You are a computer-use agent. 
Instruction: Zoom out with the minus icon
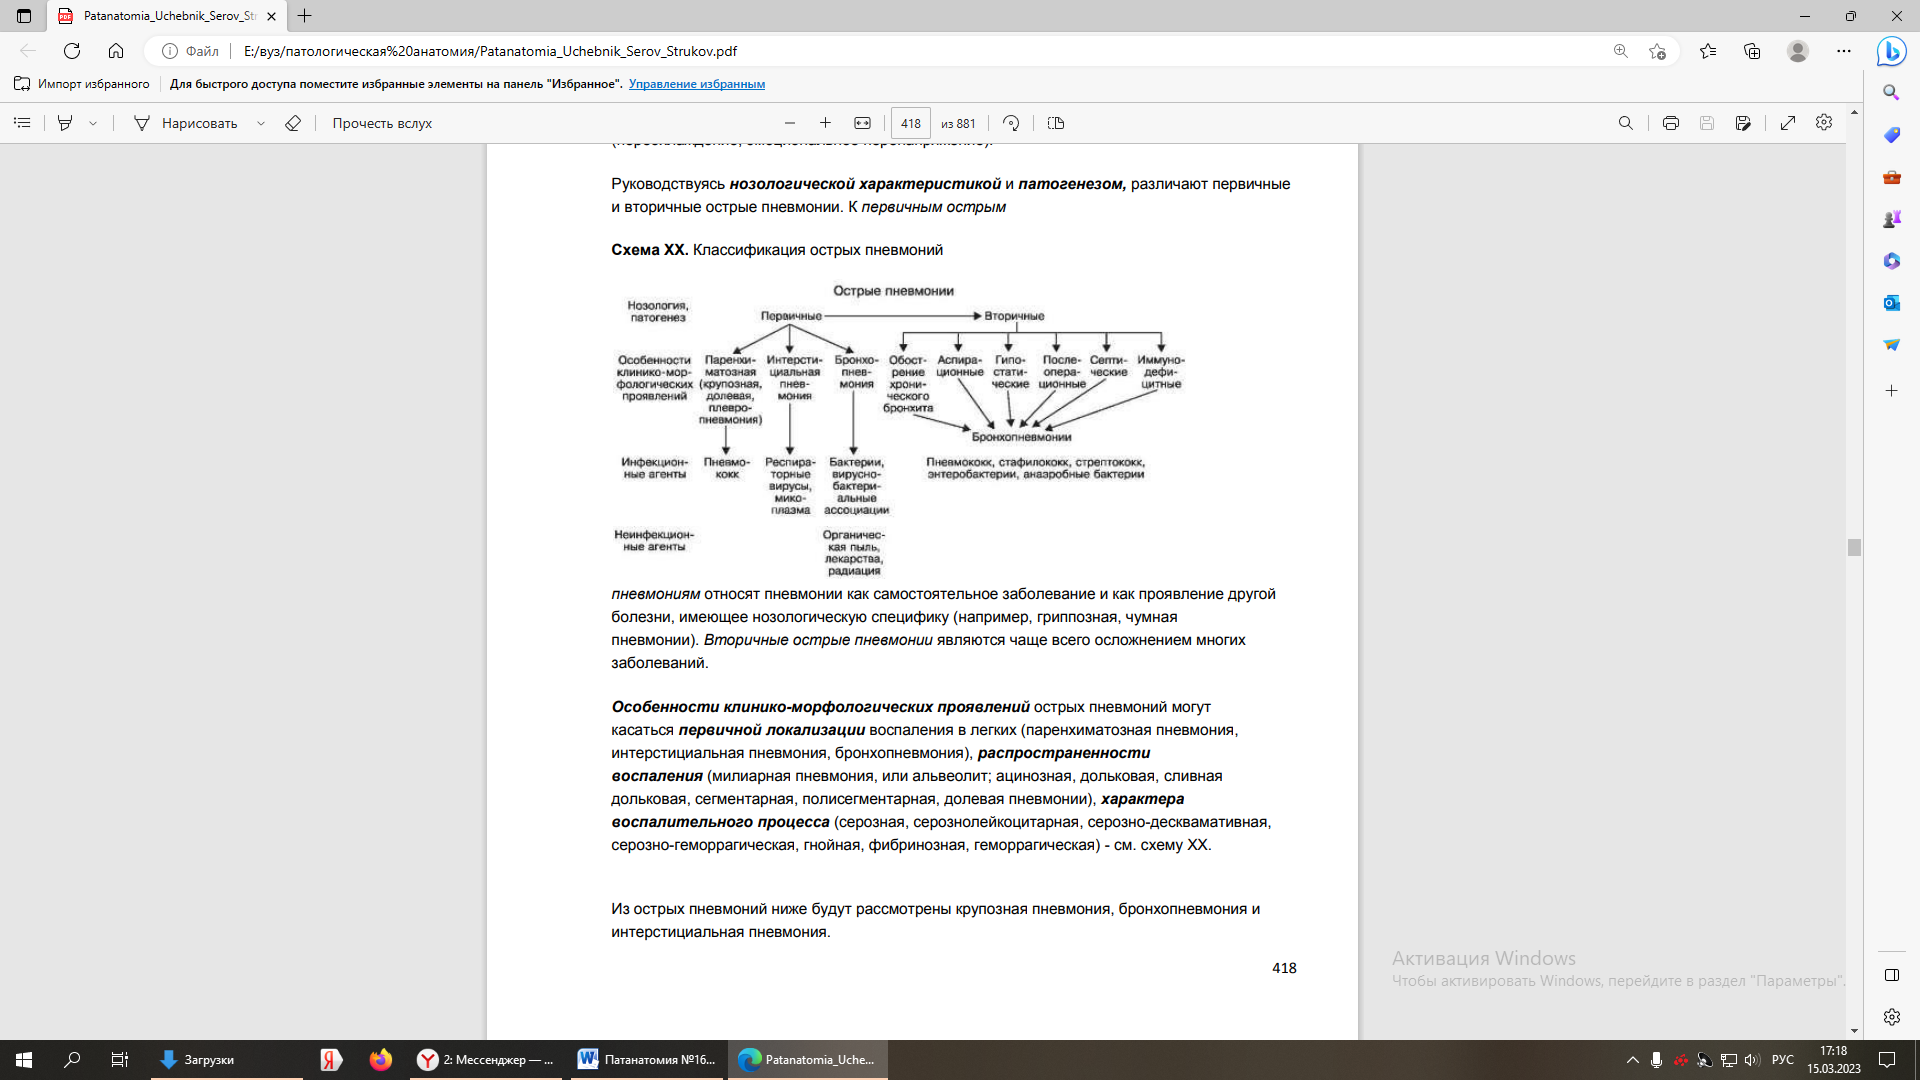(790, 123)
